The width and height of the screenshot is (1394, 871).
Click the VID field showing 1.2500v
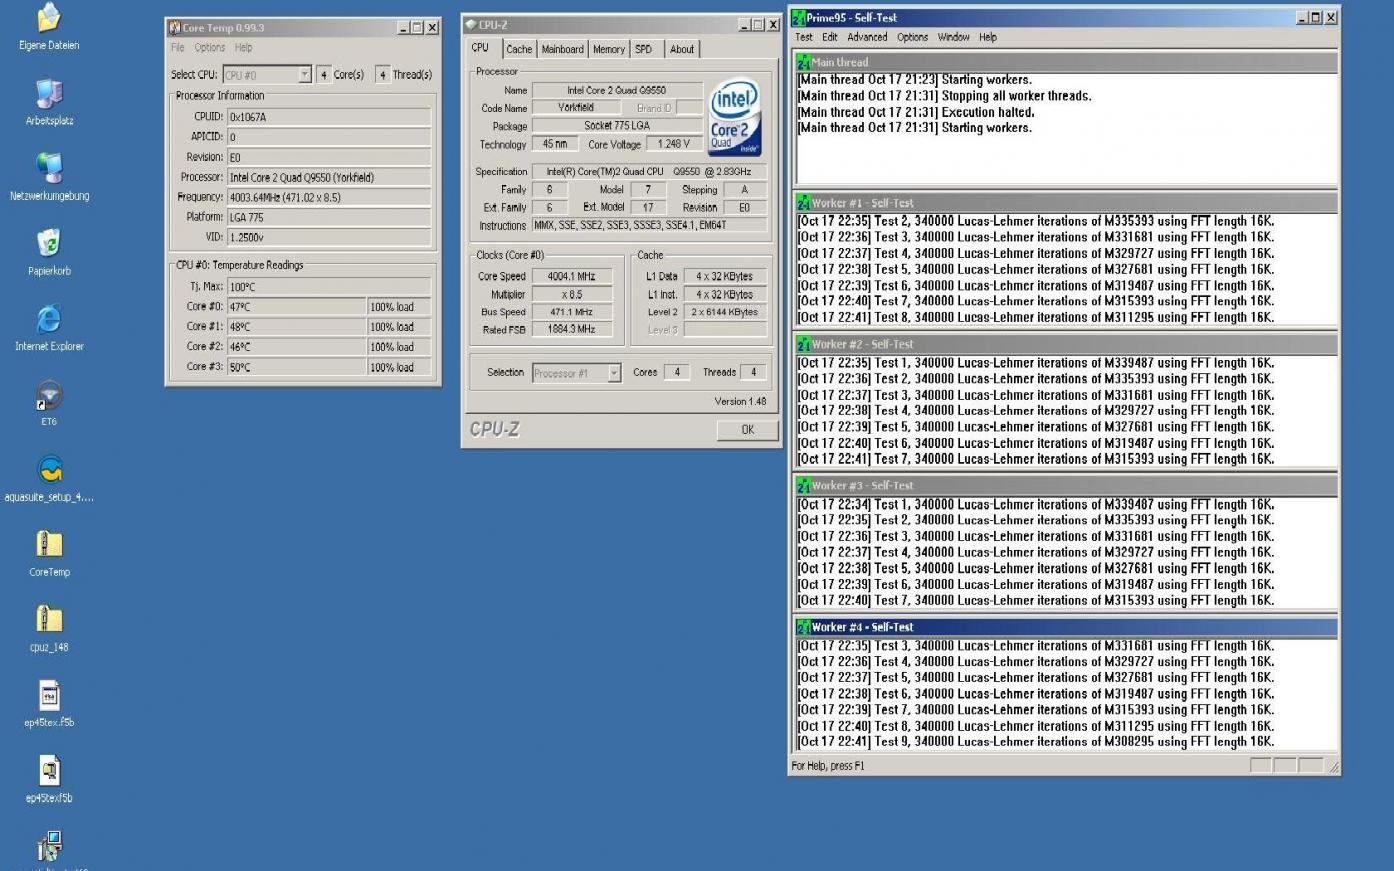tap(329, 237)
